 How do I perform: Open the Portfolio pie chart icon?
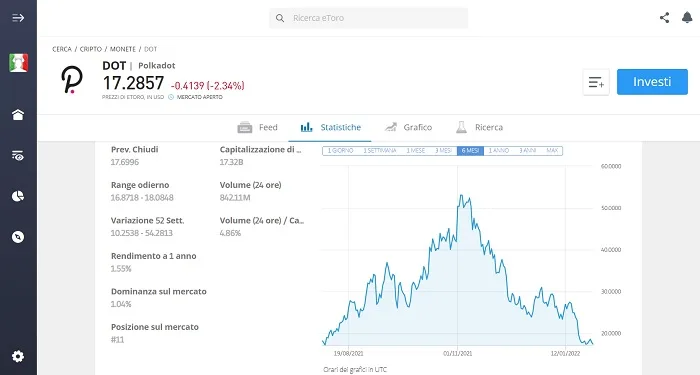[18, 196]
